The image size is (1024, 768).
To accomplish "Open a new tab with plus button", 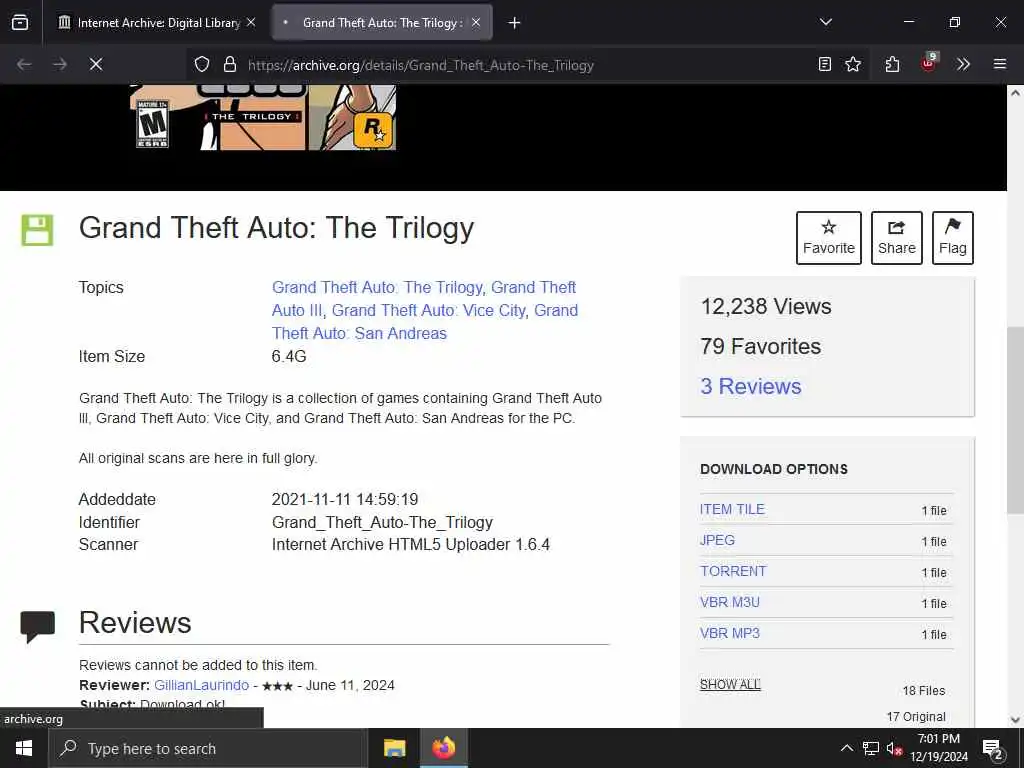I will [515, 23].
